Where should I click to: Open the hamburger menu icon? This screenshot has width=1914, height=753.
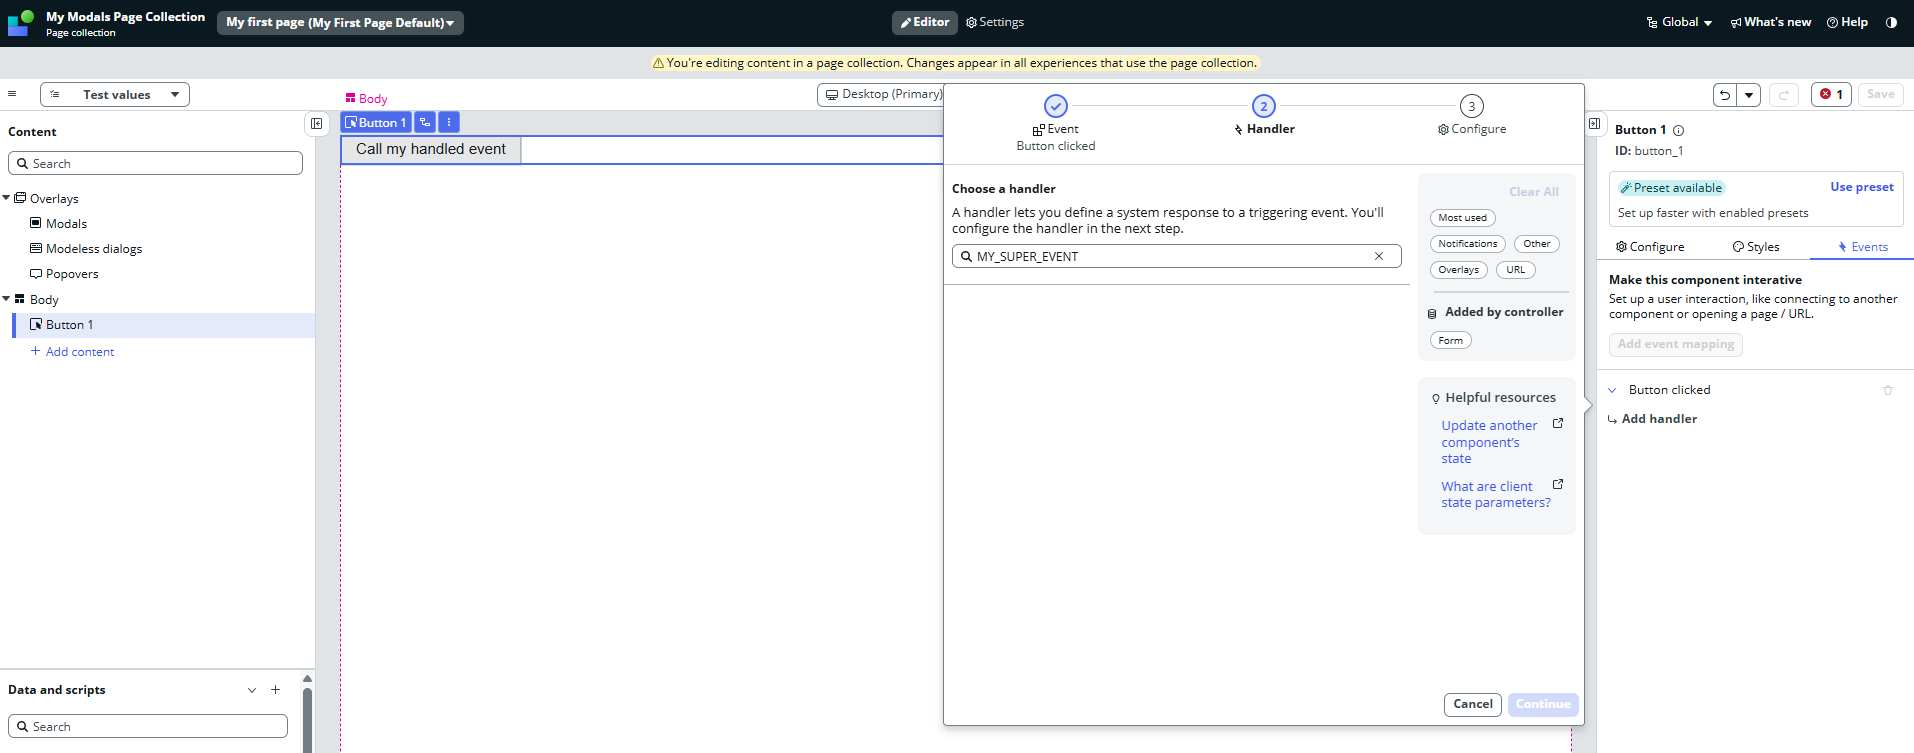tap(12, 94)
